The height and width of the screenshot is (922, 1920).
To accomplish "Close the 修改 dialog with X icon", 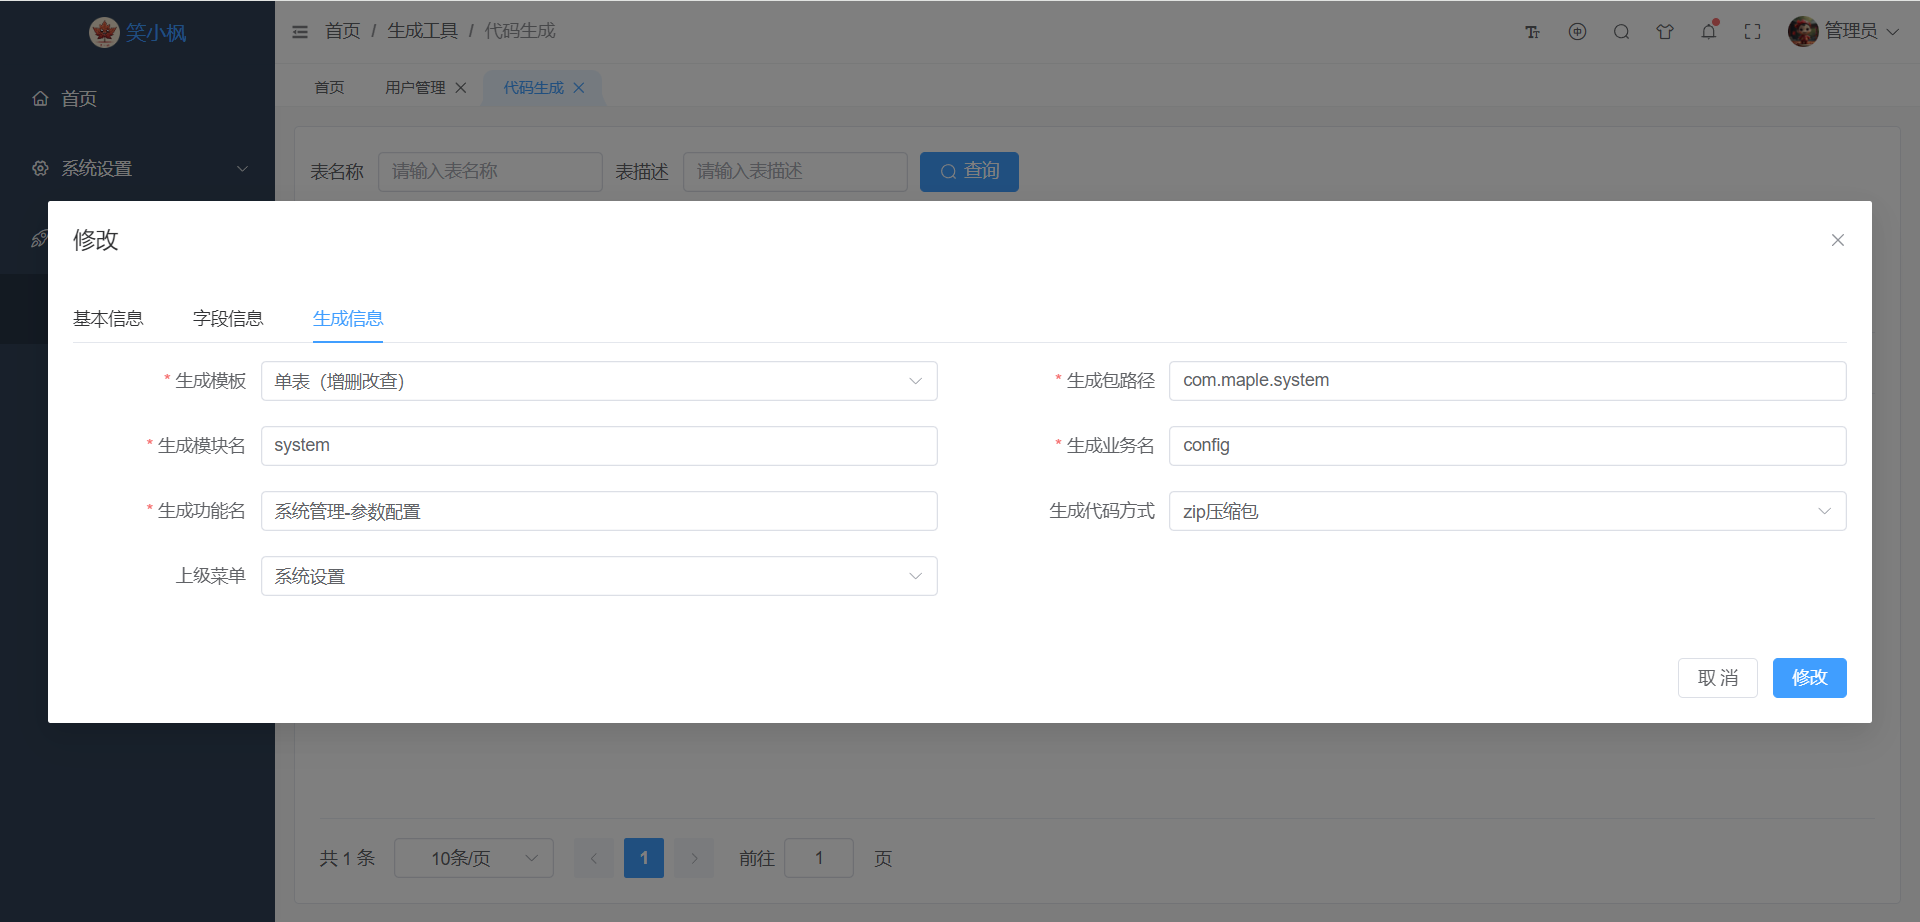I will tap(1837, 240).
